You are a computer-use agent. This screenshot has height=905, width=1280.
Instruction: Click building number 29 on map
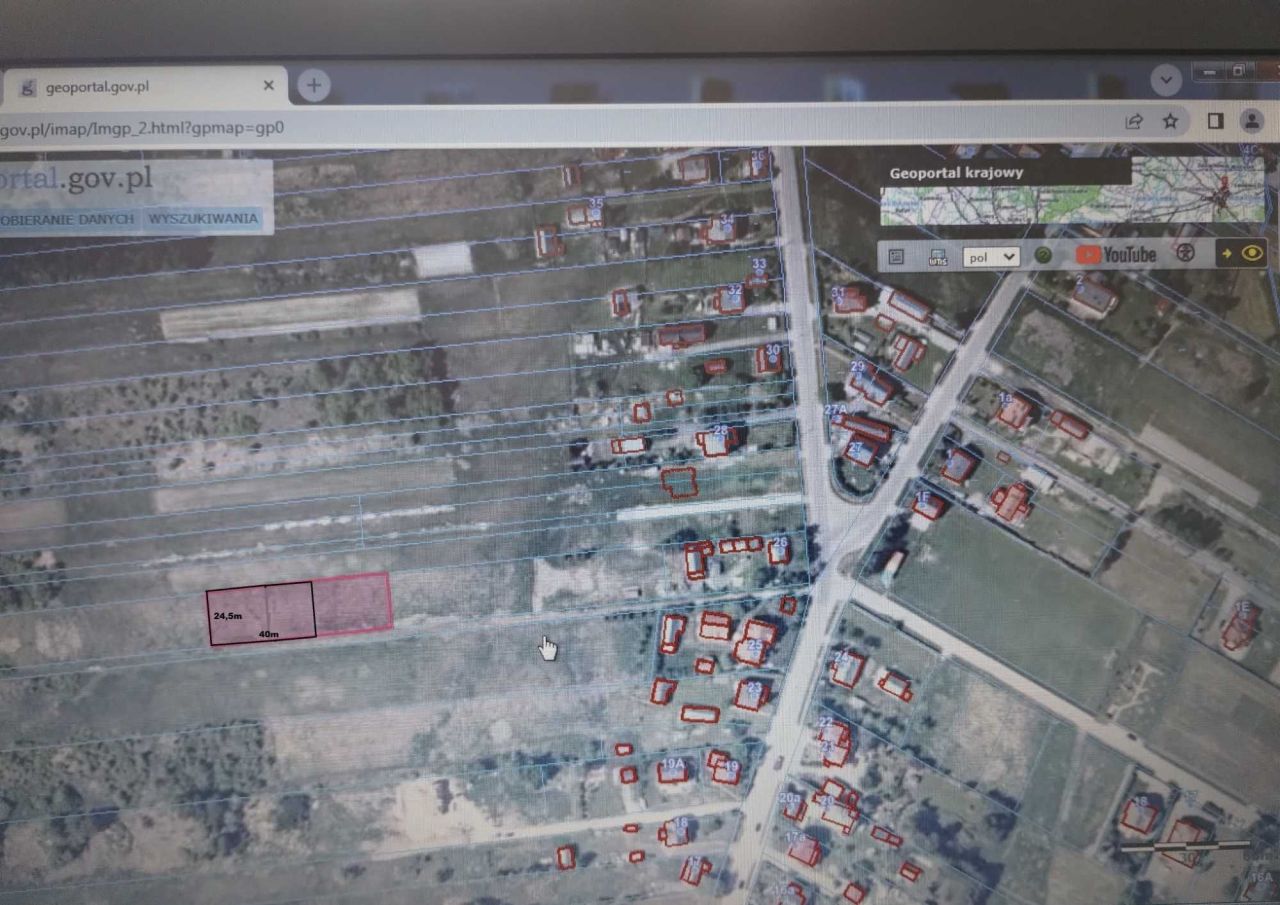(x=857, y=367)
